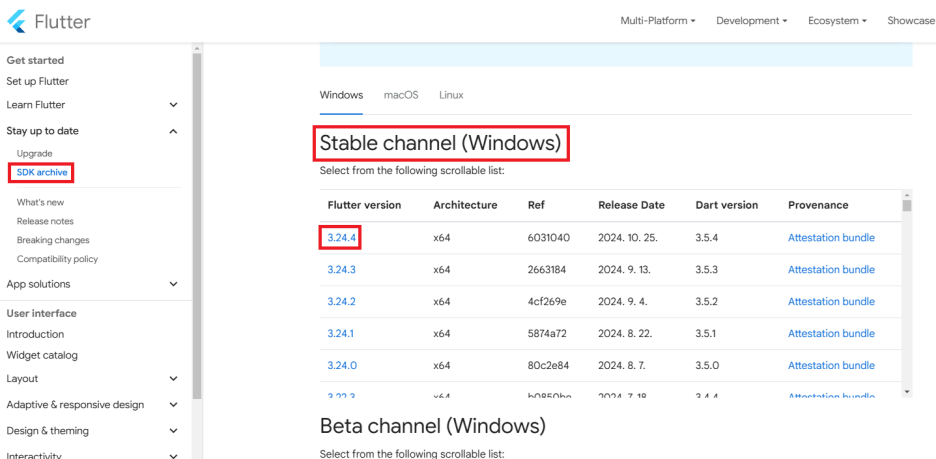Expand the App solutions section chevron
The height and width of the screenshot is (459, 936).
(x=173, y=284)
